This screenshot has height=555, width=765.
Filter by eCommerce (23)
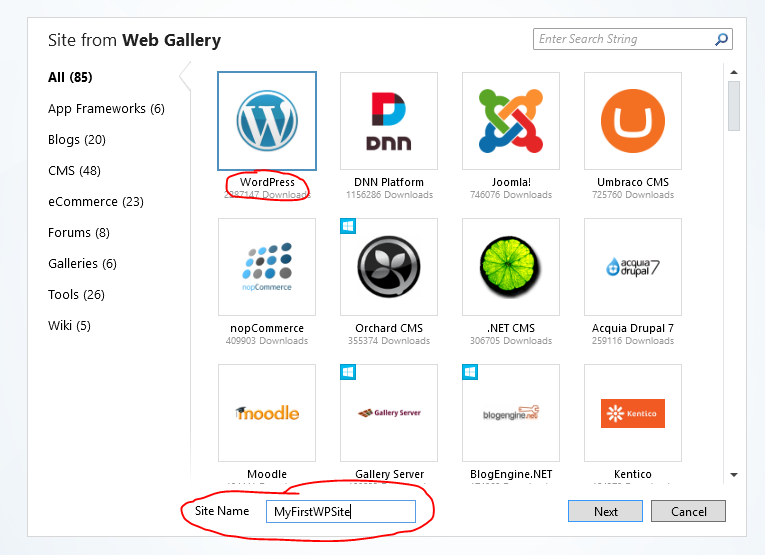click(x=96, y=201)
